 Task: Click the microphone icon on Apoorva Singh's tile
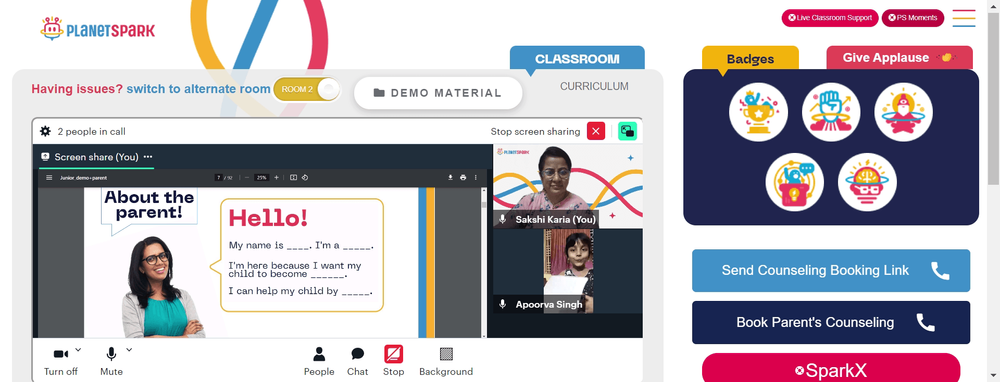[x=503, y=304]
